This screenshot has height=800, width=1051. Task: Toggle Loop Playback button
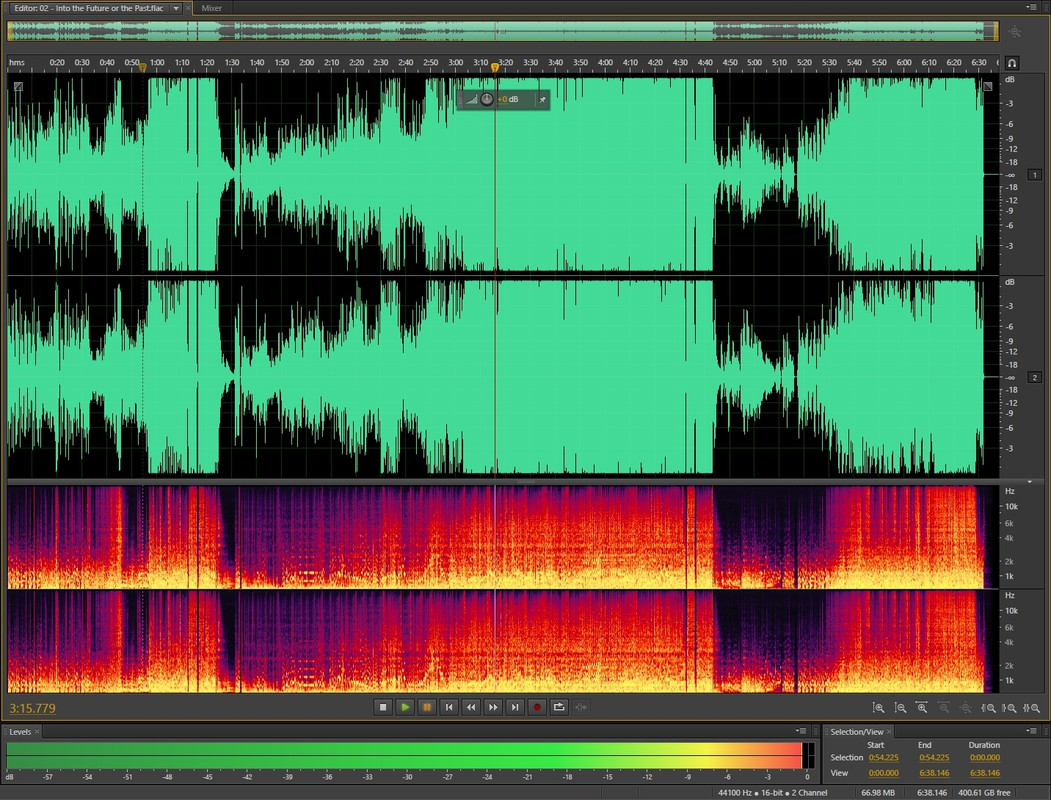tap(559, 707)
